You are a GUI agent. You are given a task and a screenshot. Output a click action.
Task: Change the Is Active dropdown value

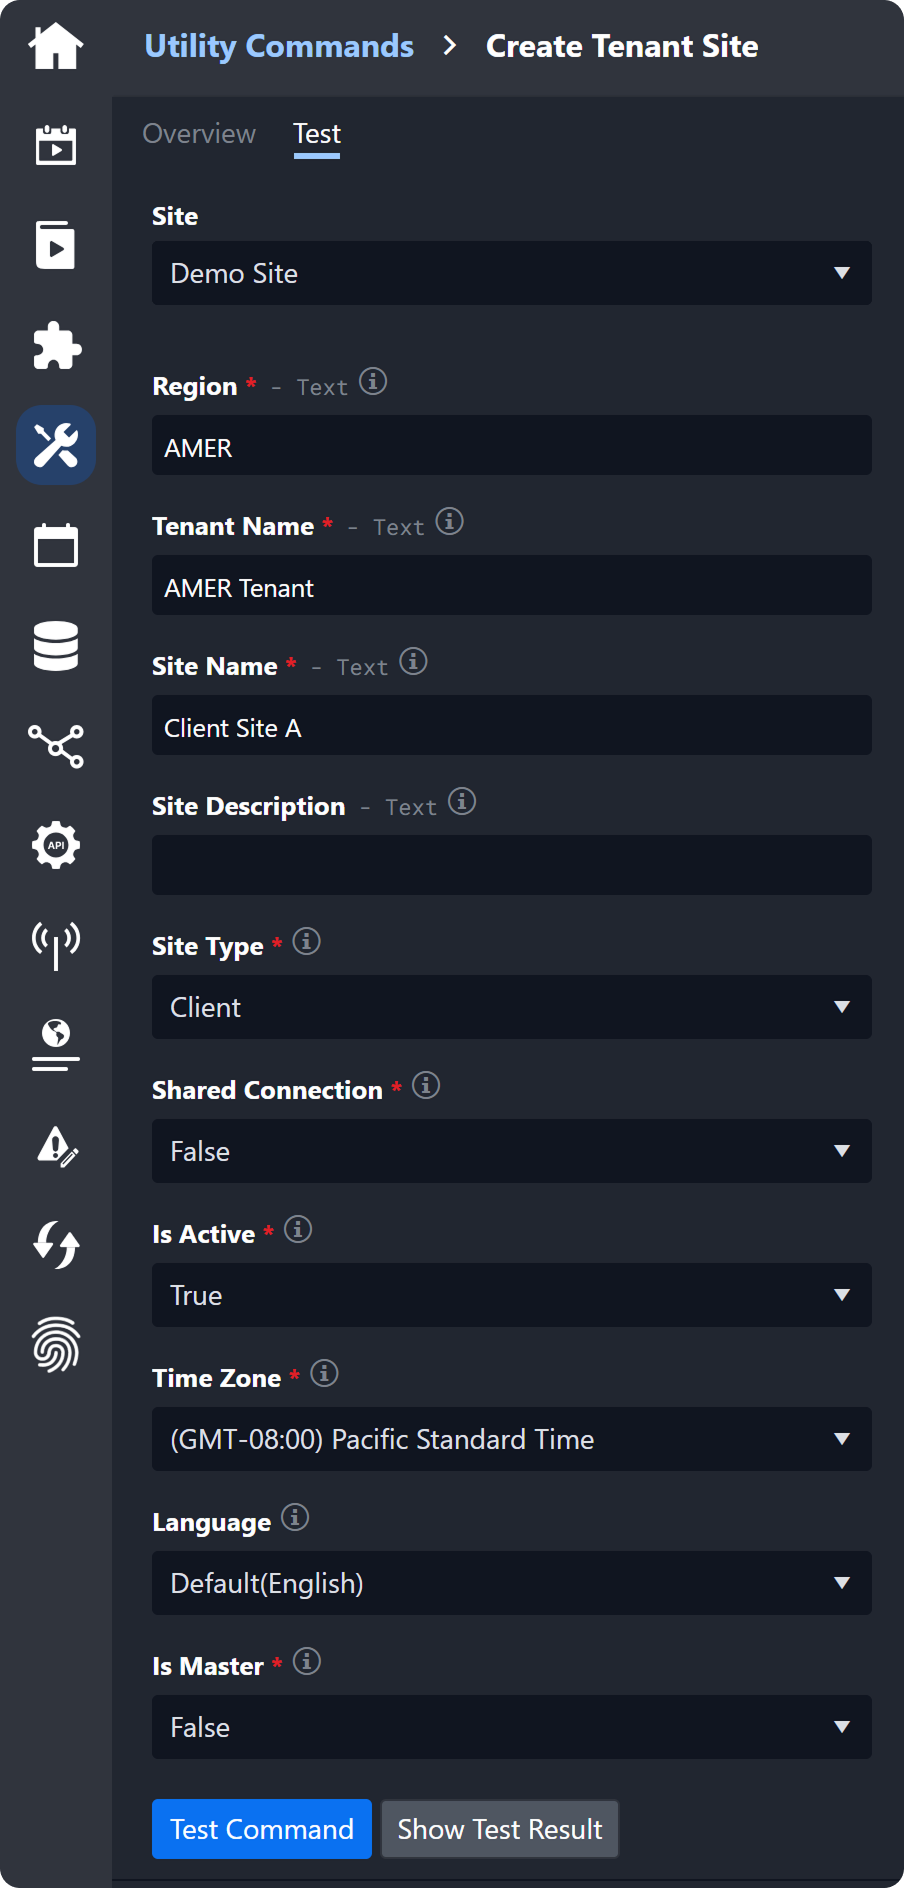(x=511, y=1295)
